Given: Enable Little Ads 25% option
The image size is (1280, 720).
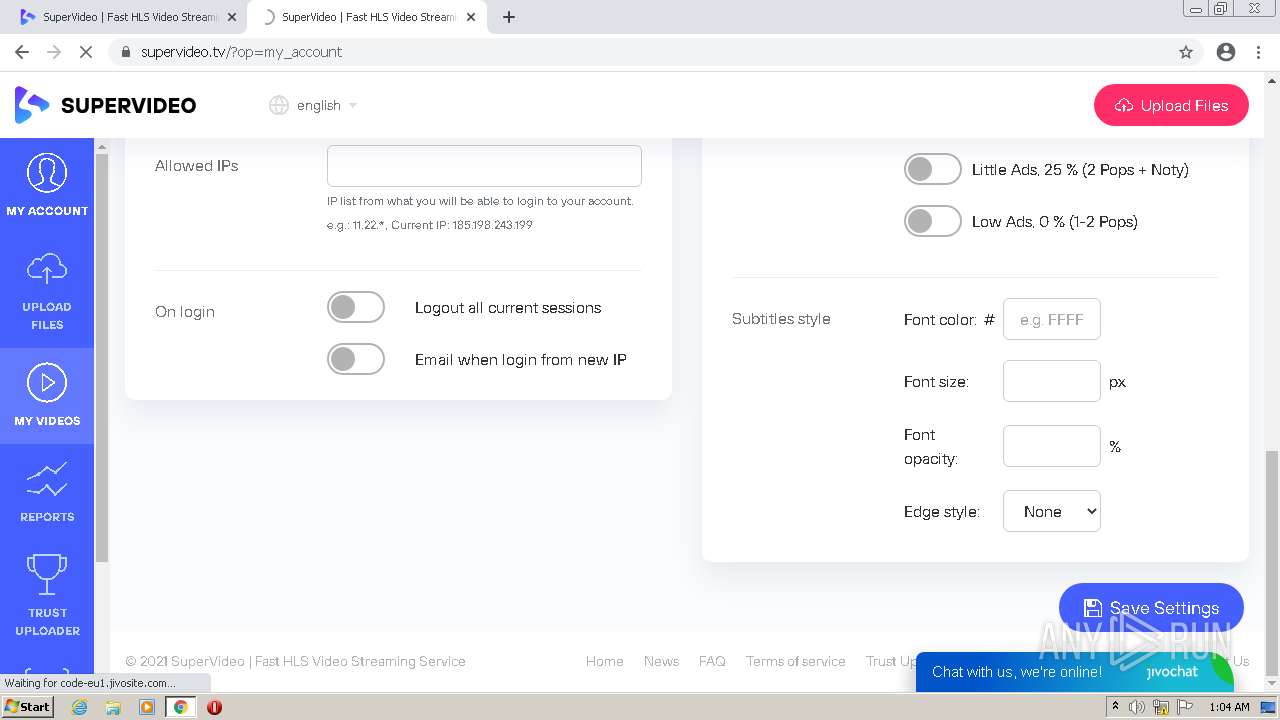Looking at the screenshot, I should point(933,169).
